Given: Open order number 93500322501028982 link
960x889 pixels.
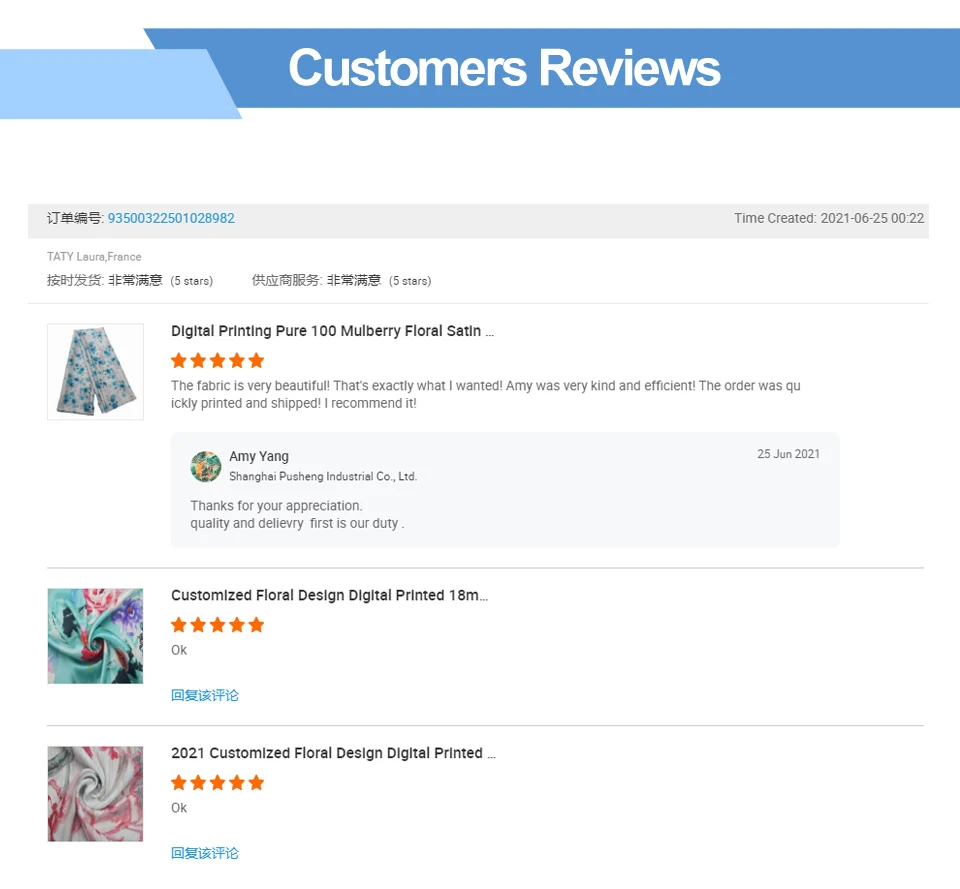Looking at the screenshot, I should tap(171, 219).
